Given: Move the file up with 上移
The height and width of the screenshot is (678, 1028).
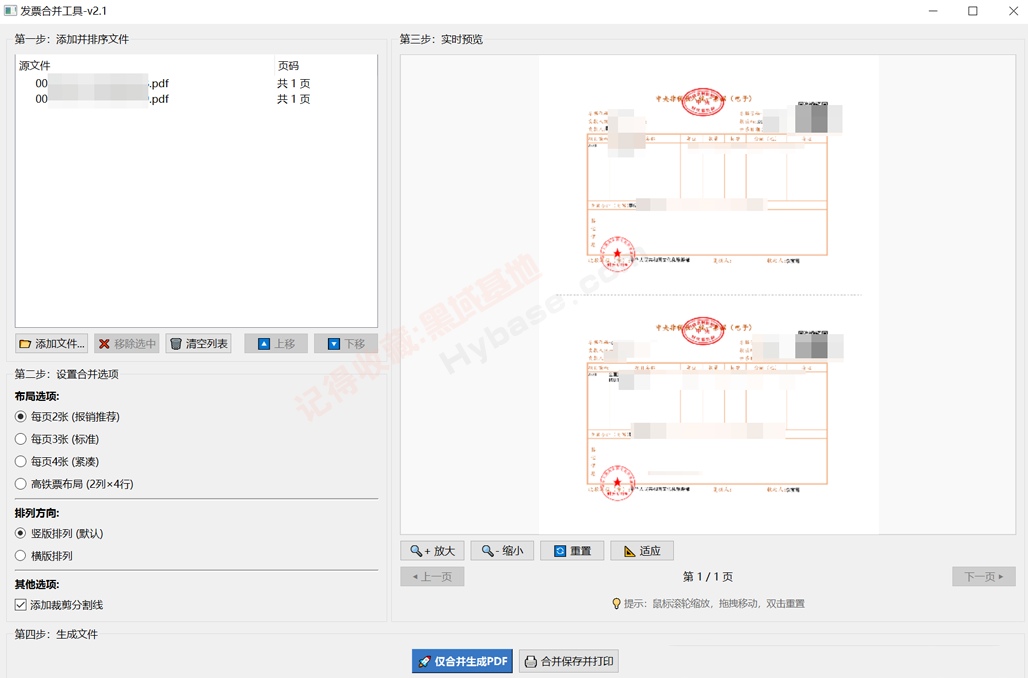Looking at the screenshot, I should [276, 344].
